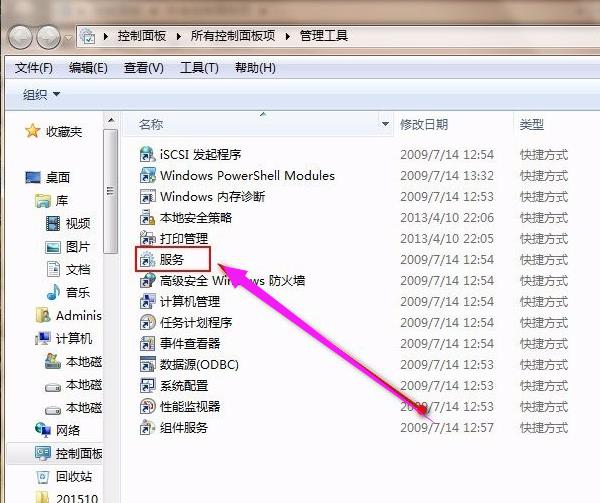Click the 性能监视器 icon
Image resolution: width=600 pixels, height=503 pixels.
click(x=148, y=406)
